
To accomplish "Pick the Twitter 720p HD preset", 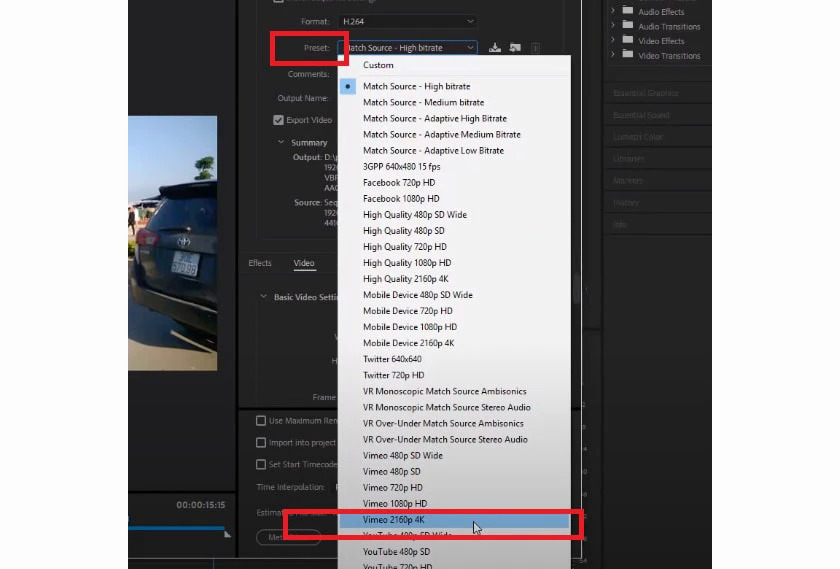I will [454, 376].
